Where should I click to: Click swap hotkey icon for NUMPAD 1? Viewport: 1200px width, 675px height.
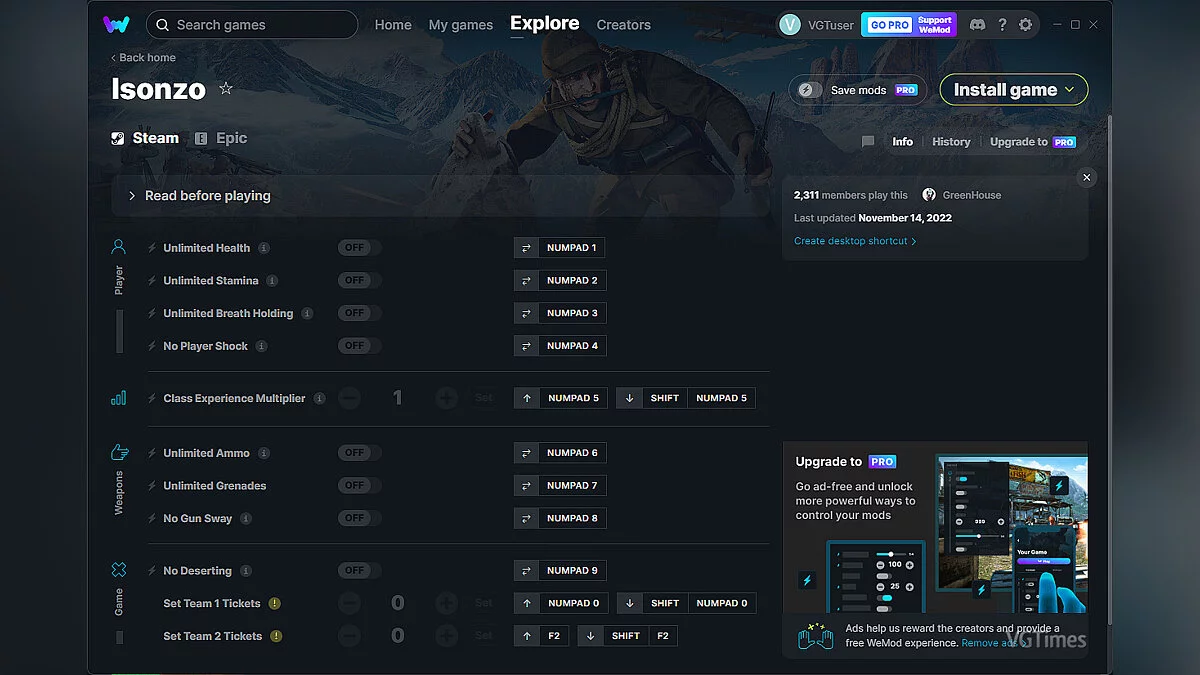(x=526, y=248)
